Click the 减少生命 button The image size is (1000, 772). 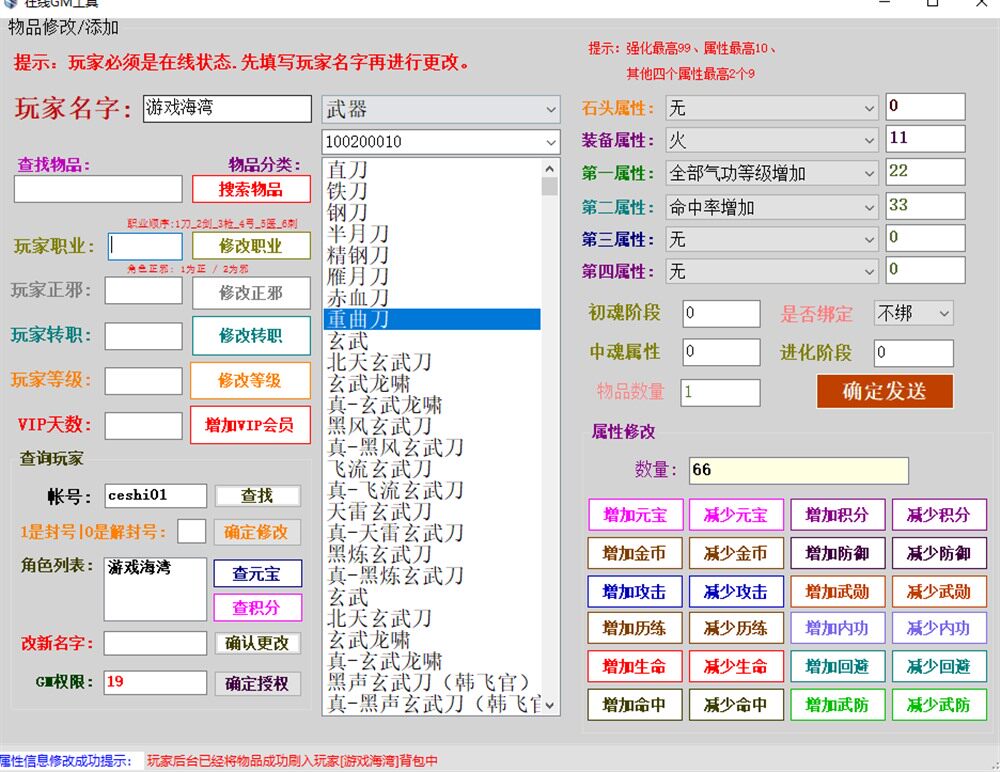[x=736, y=667]
